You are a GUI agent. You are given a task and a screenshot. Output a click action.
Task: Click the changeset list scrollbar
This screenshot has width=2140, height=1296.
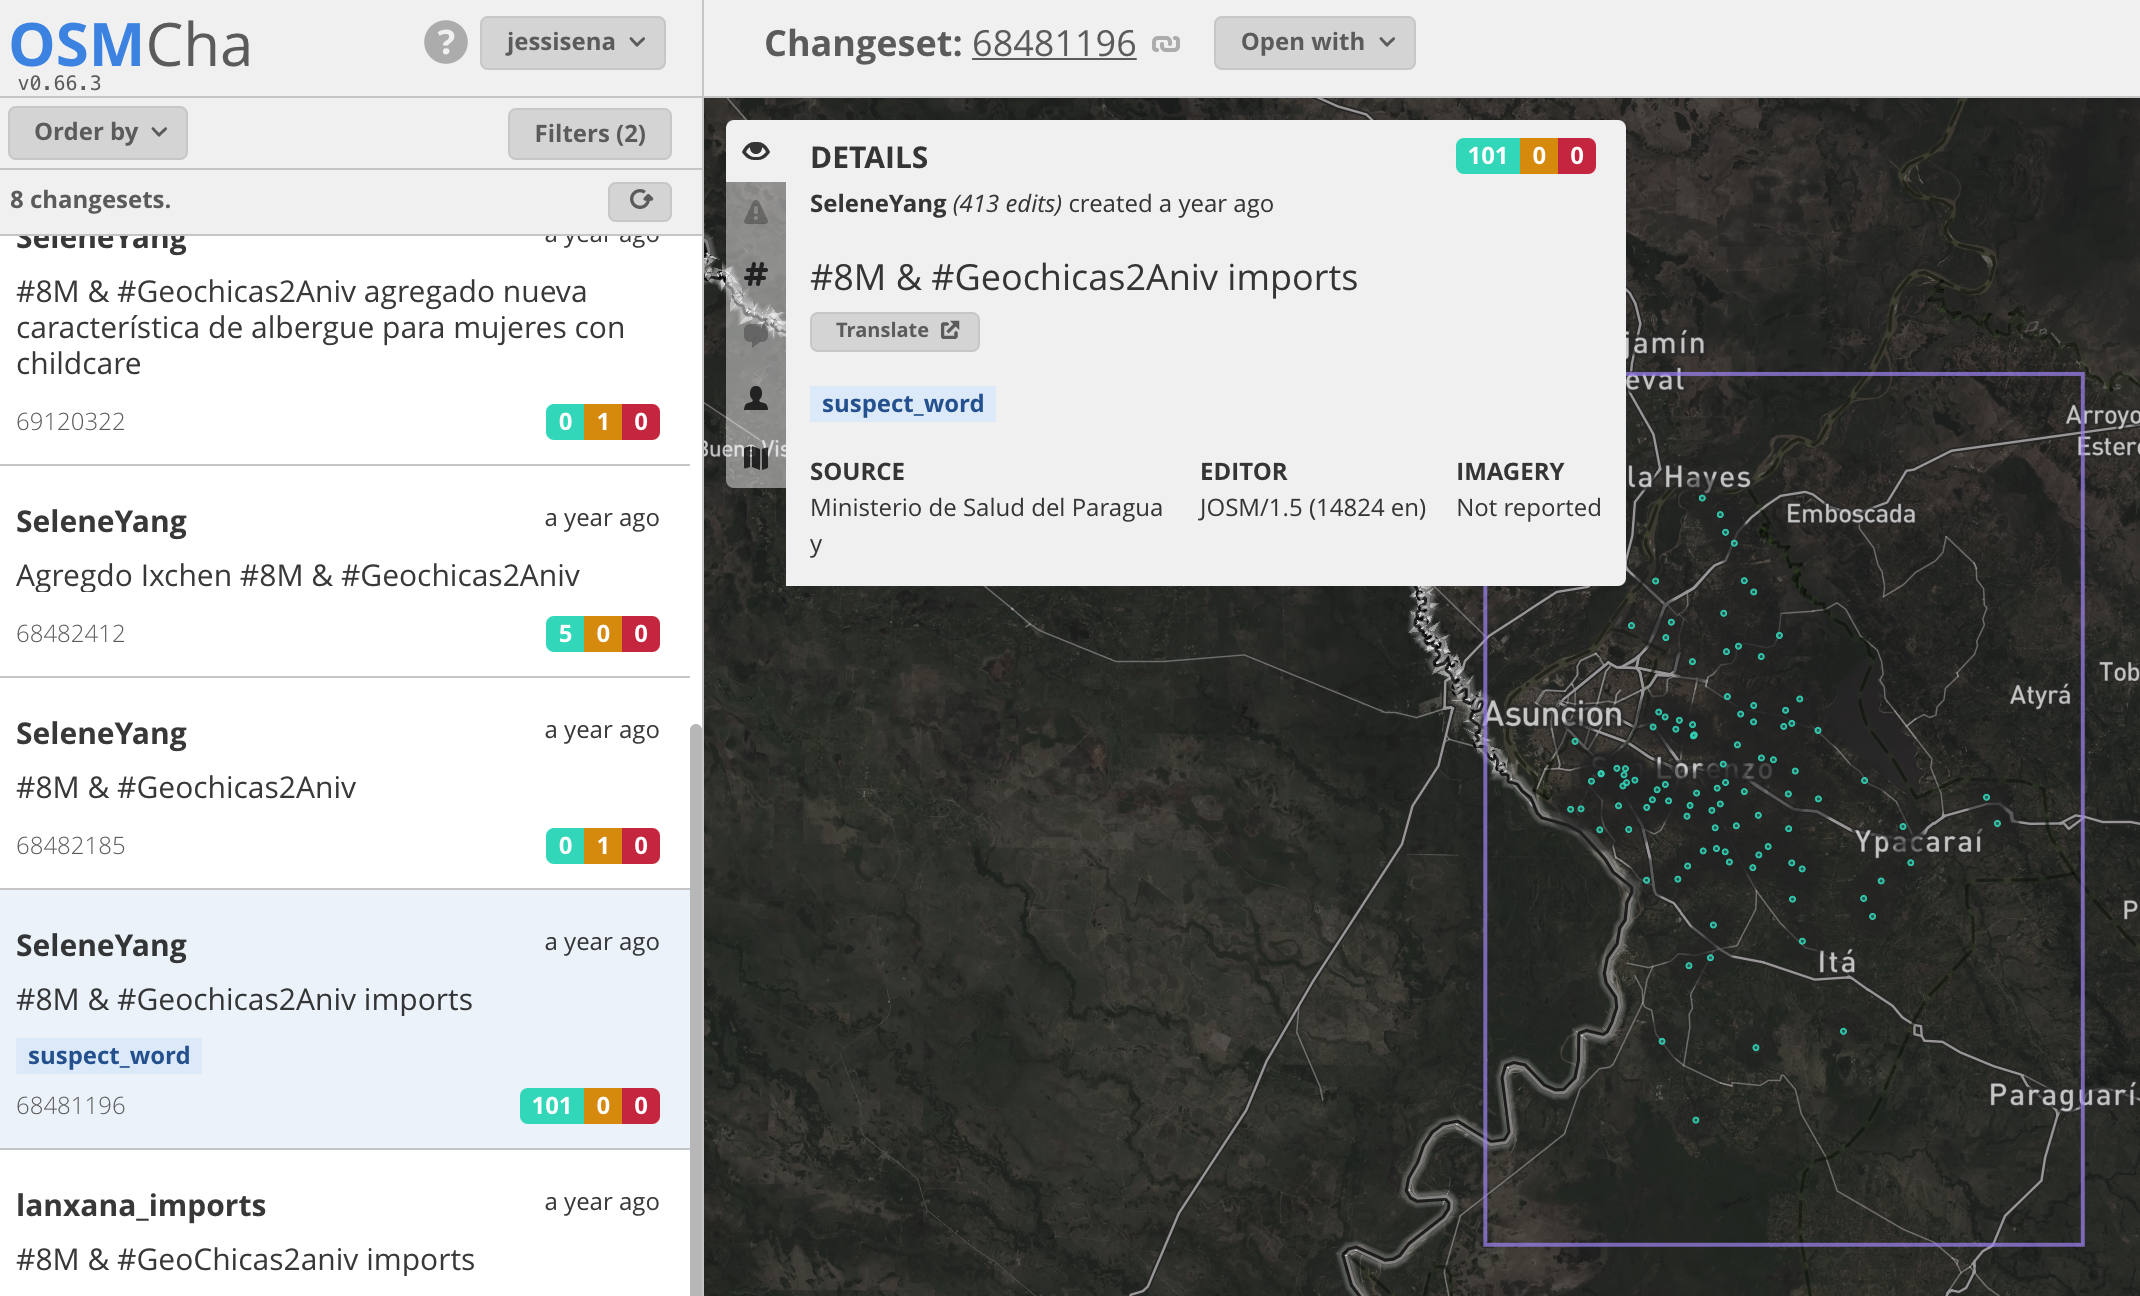(x=695, y=1000)
